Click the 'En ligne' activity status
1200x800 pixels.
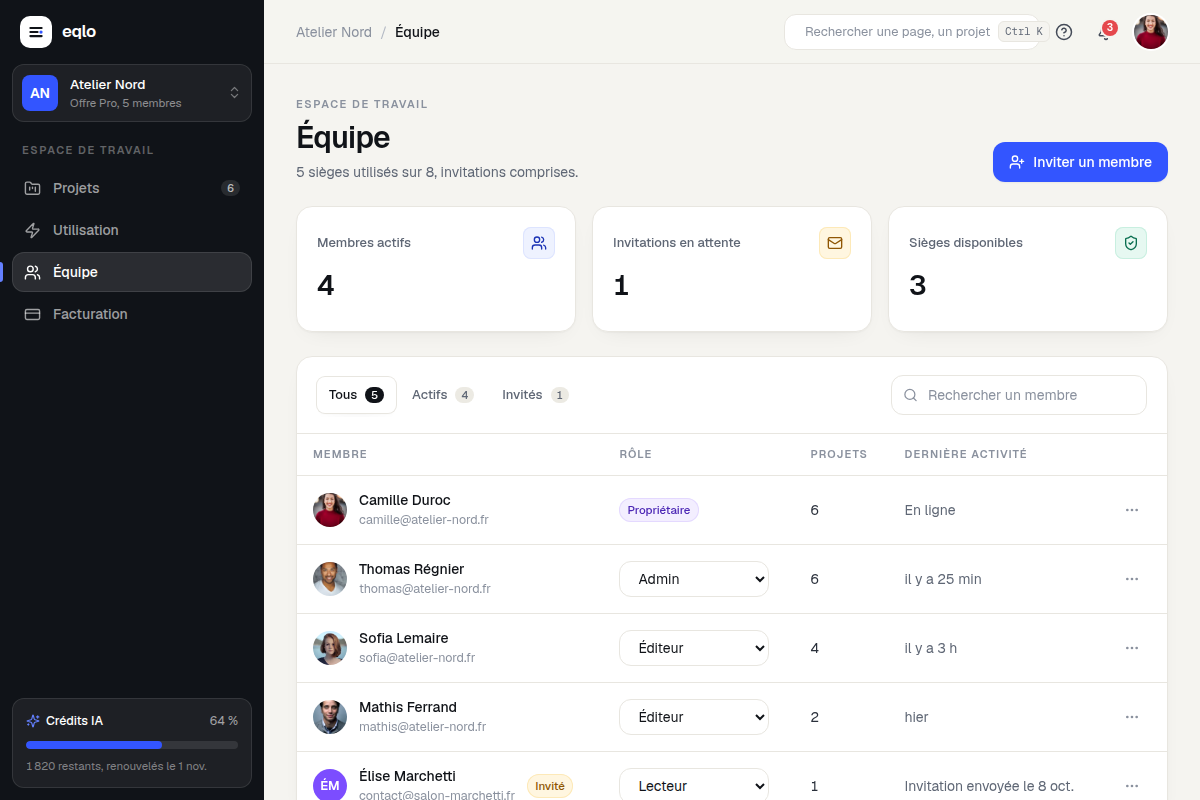click(x=930, y=510)
